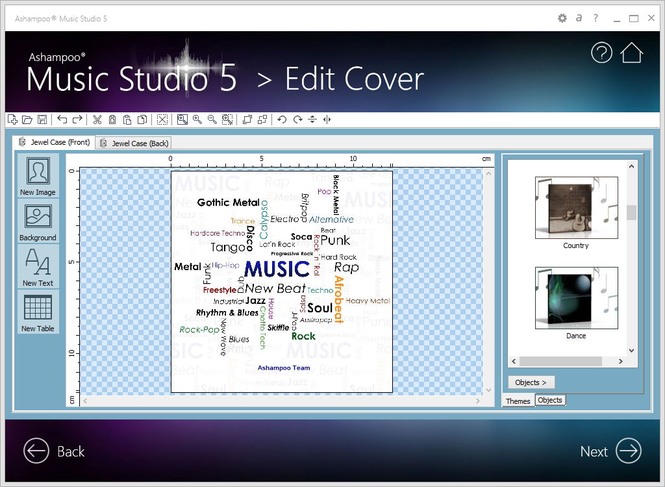Click the small question mark in title bar
665x487 pixels.
596,18
